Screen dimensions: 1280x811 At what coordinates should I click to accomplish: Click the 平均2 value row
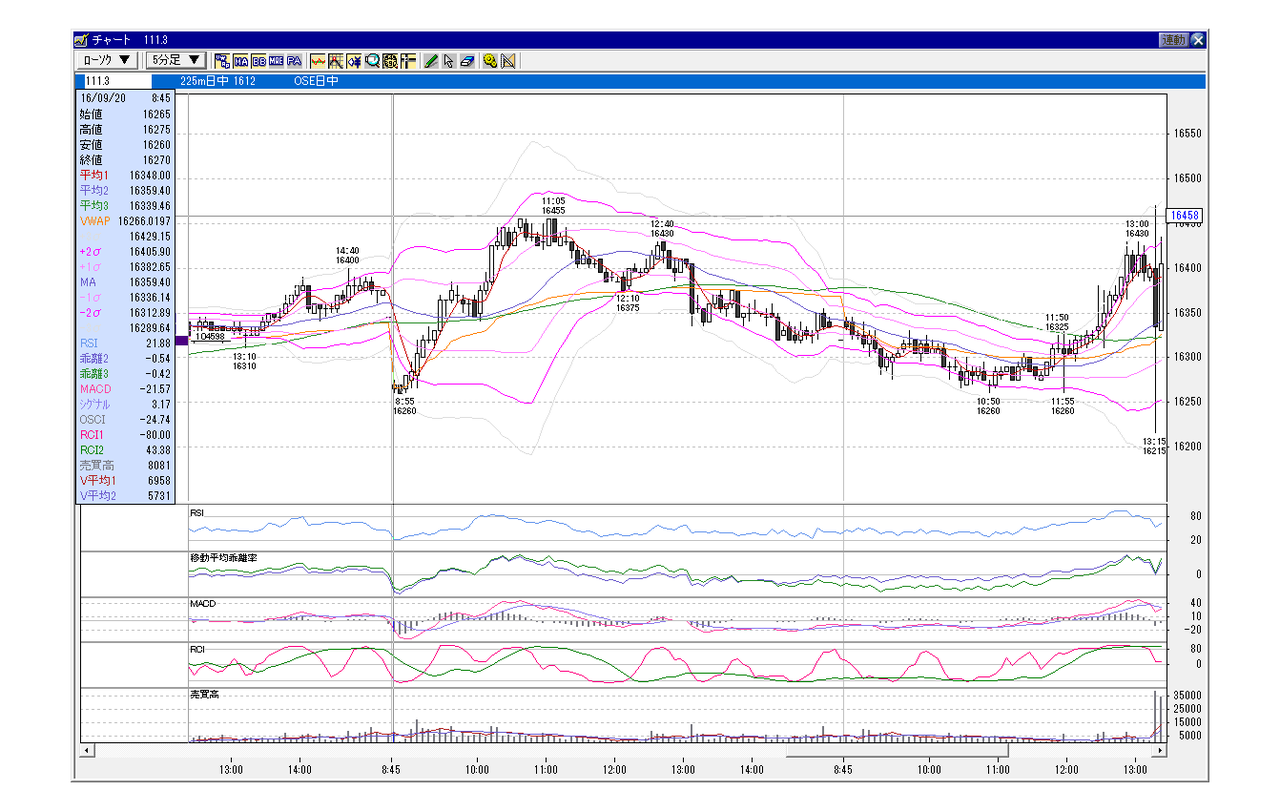(125, 190)
